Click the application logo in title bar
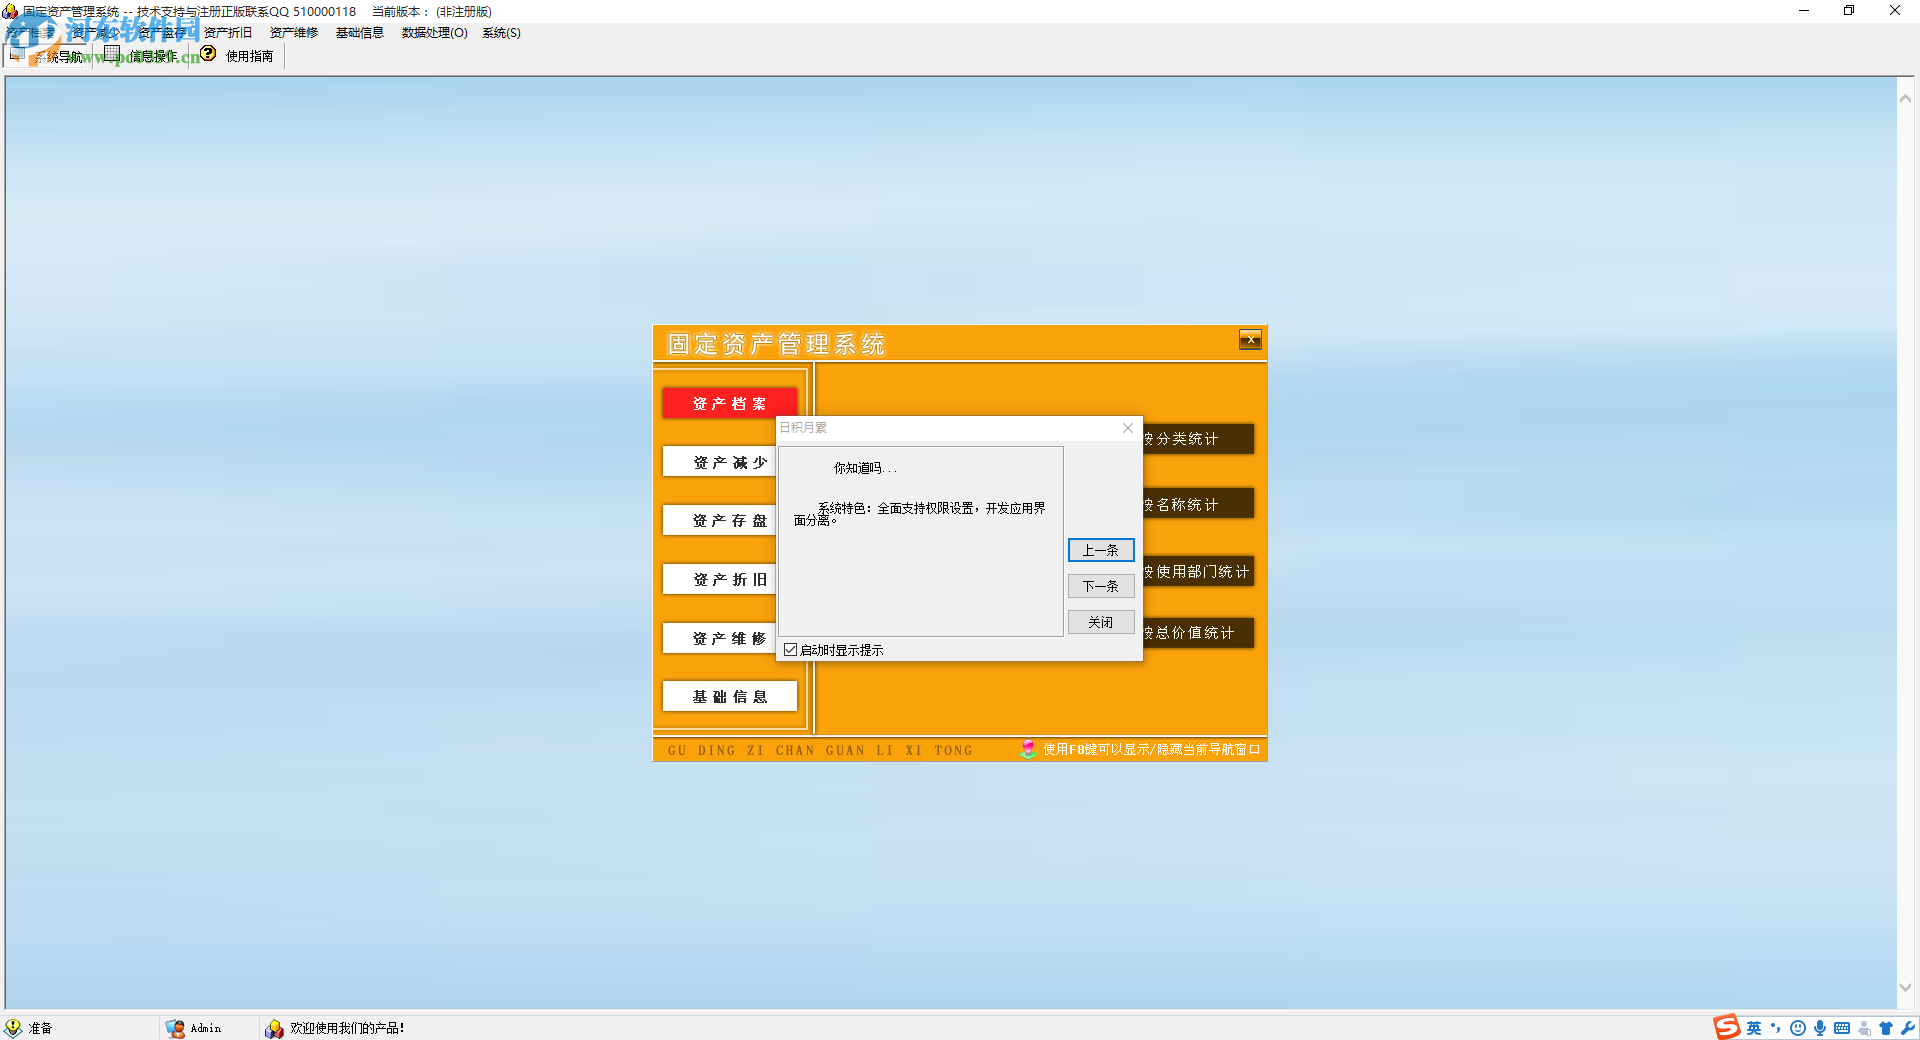 point(10,11)
